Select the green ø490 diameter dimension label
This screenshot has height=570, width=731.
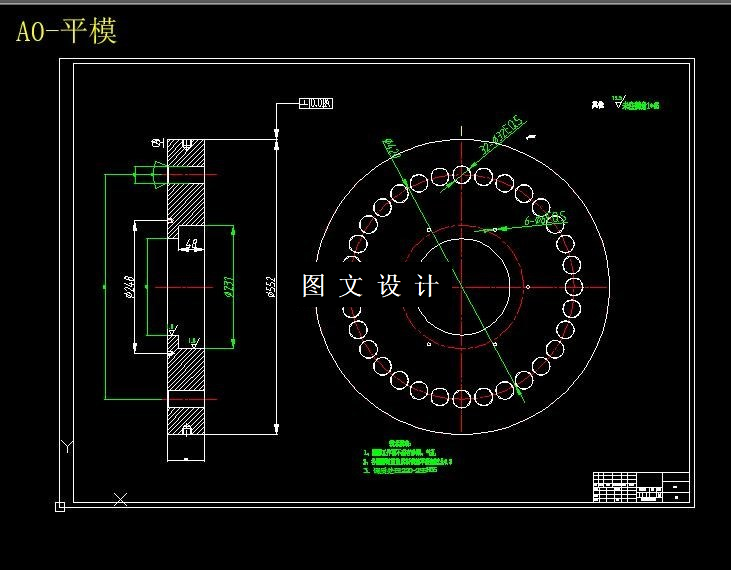click(392, 148)
